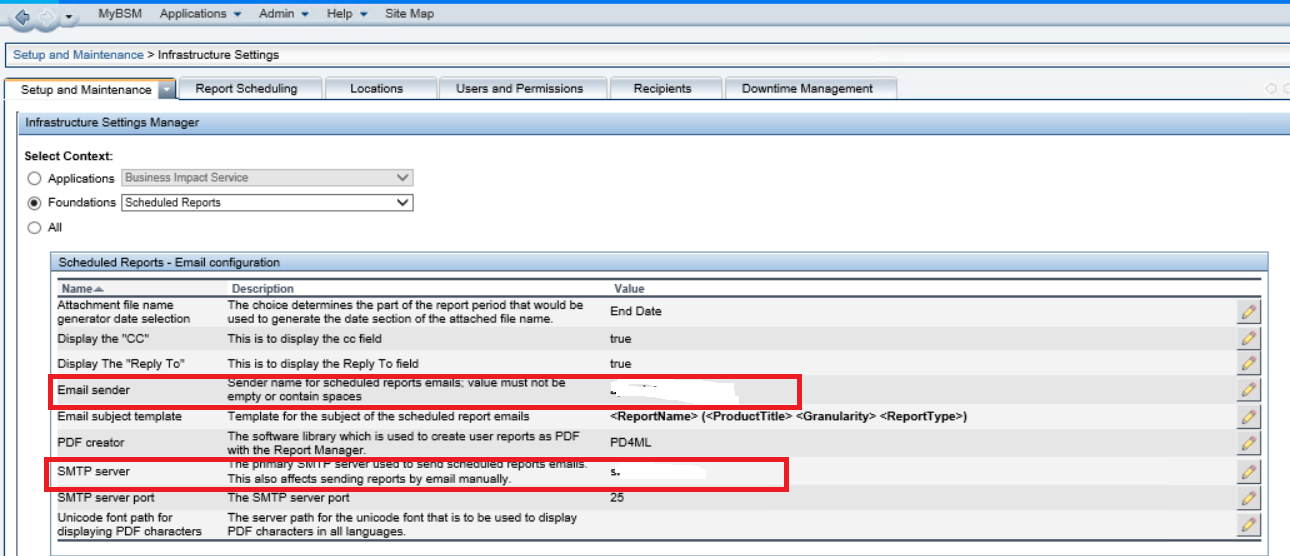This screenshot has width=1290, height=556.
Task: Click the "Email subject template" row name
Action: point(120,416)
